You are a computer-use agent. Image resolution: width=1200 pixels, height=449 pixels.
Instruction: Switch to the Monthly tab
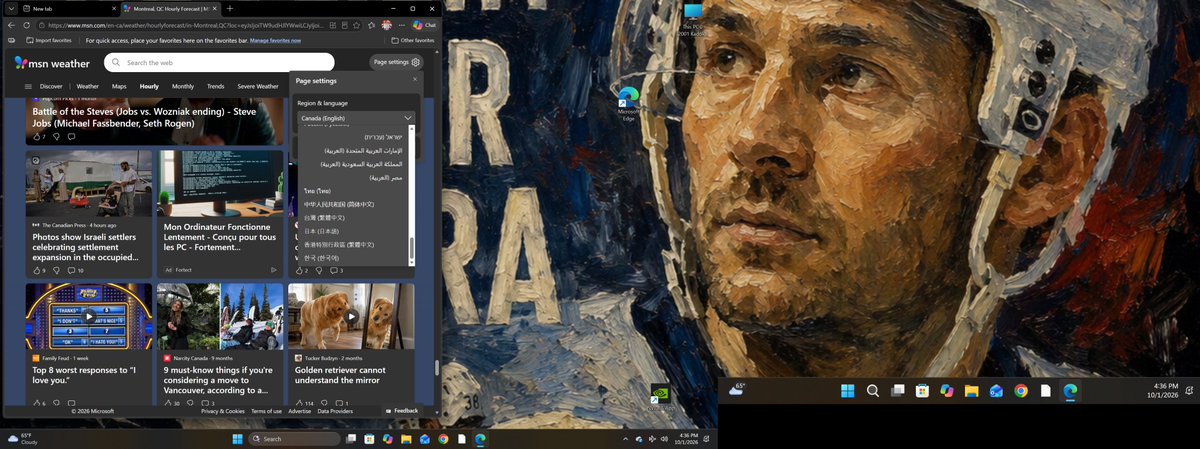[183, 86]
